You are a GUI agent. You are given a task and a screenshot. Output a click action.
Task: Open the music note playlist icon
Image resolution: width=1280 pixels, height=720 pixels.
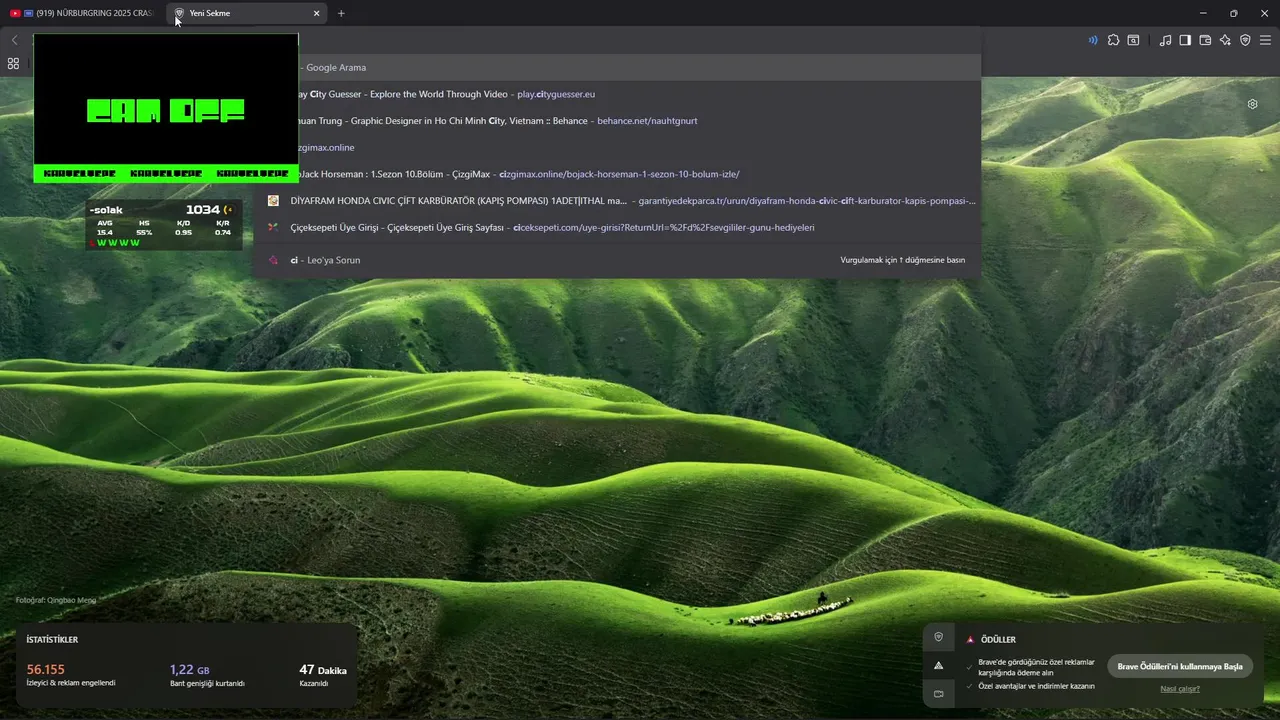tap(1165, 40)
